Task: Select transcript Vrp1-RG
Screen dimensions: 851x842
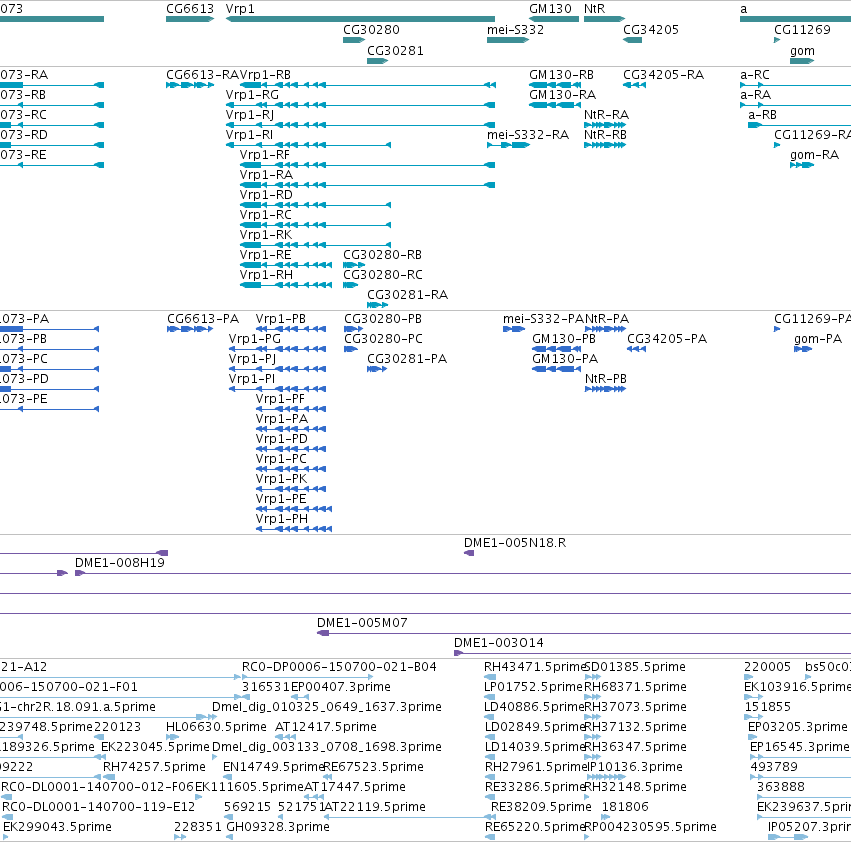Action: [360, 105]
